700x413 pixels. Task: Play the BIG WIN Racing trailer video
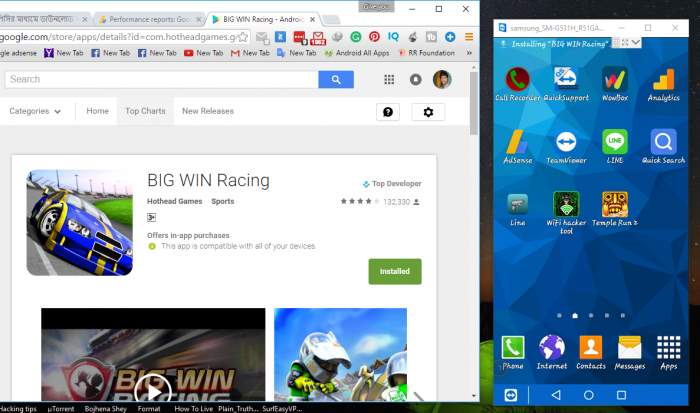point(153,392)
